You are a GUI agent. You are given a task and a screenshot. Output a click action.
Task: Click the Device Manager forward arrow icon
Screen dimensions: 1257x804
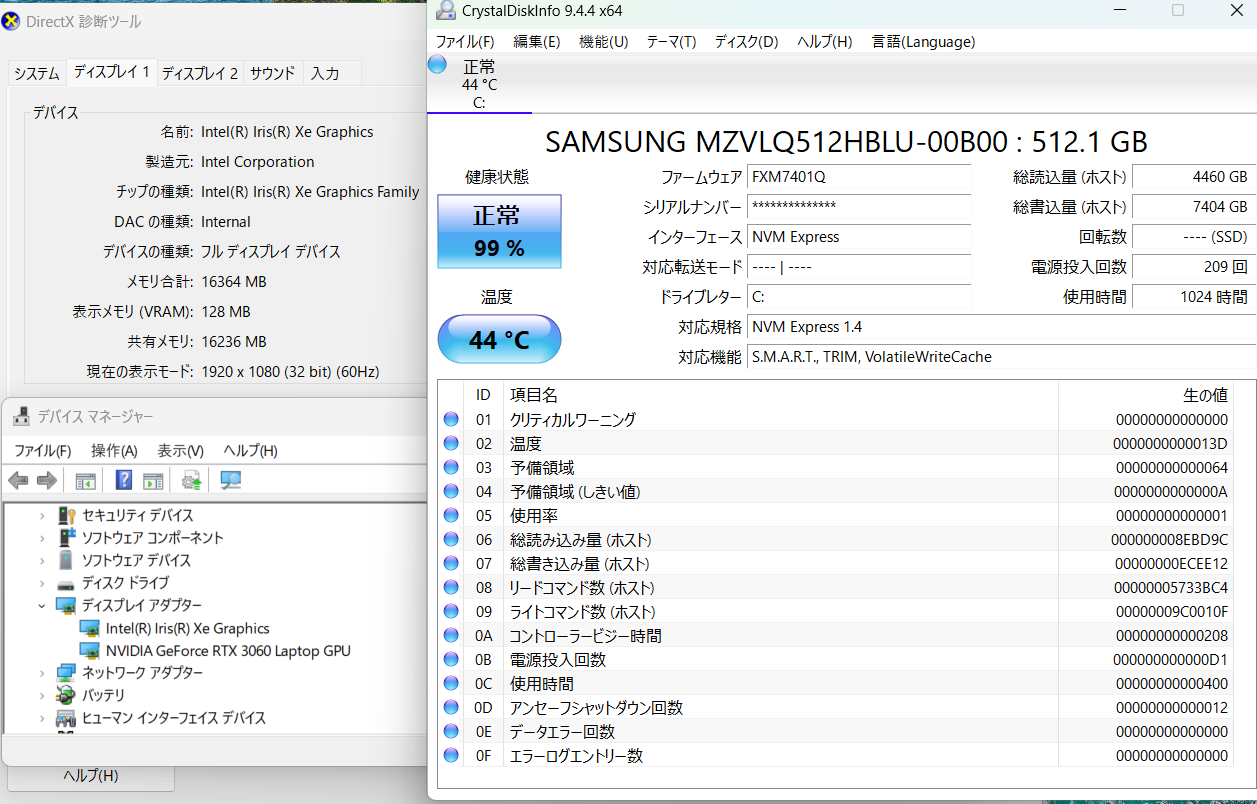tap(46, 481)
